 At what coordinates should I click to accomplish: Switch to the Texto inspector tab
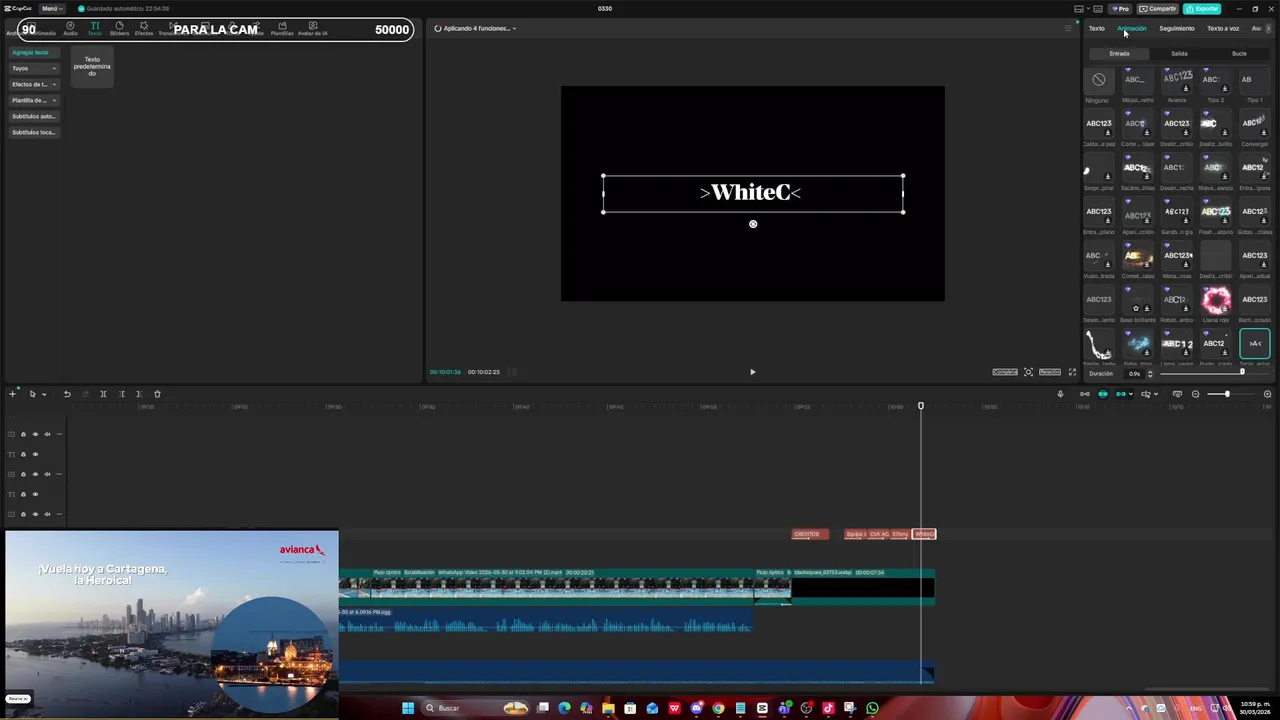tap(1097, 28)
